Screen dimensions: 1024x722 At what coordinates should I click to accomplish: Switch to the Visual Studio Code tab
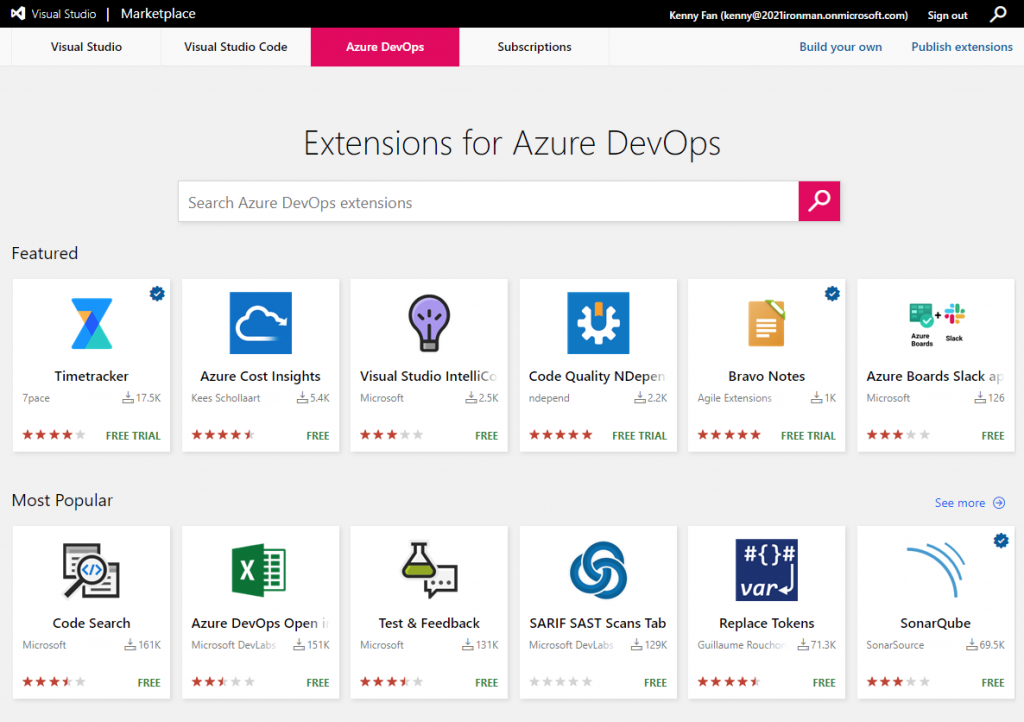(236, 47)
